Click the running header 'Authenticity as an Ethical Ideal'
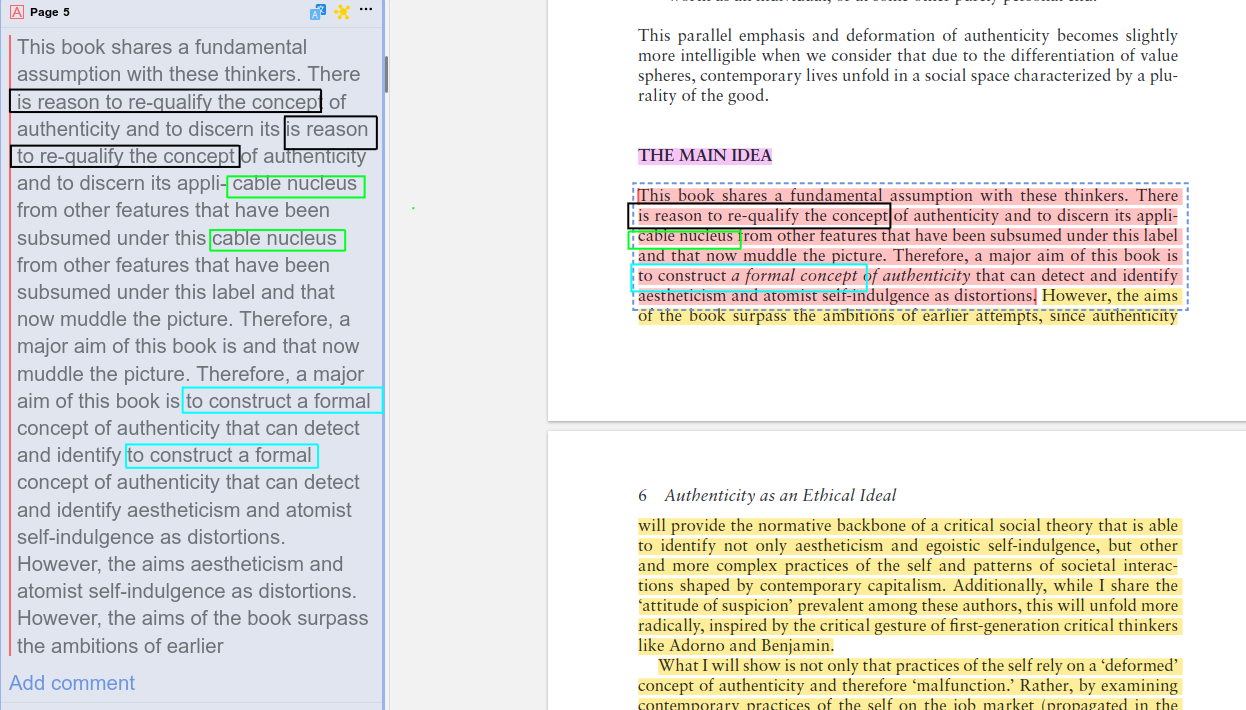 pos(780,495)
